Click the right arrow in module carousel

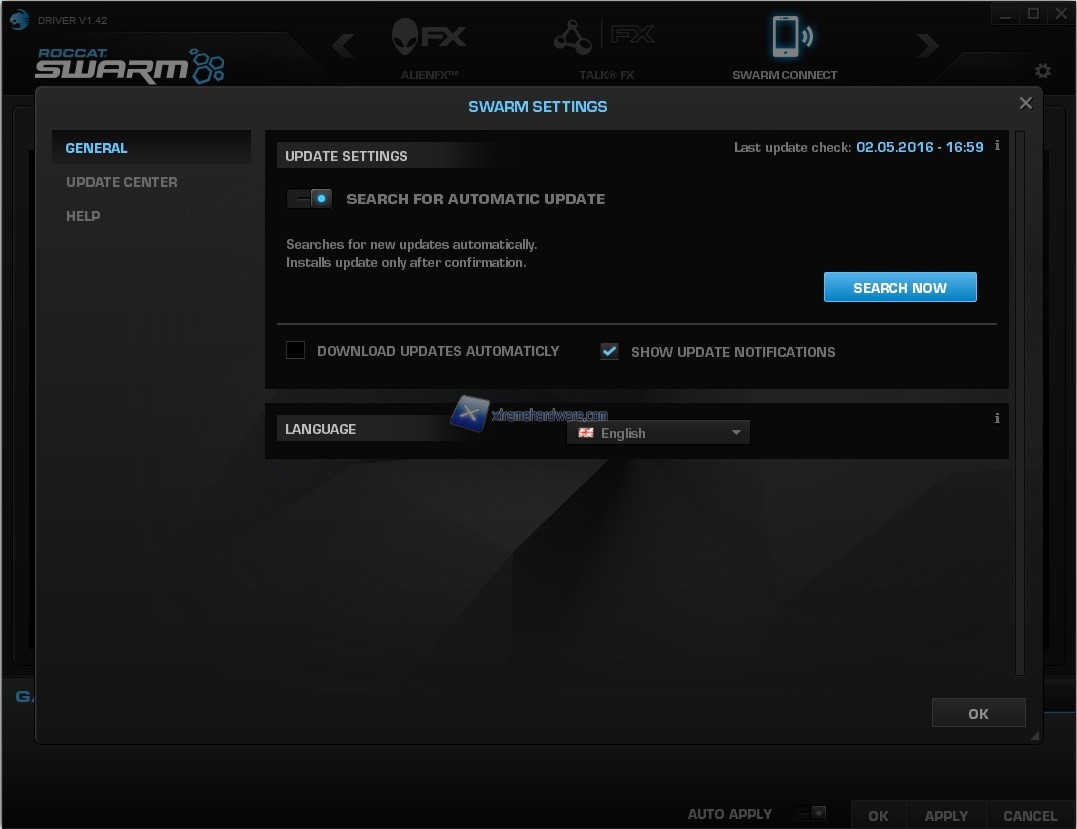(x=927, y=46)
